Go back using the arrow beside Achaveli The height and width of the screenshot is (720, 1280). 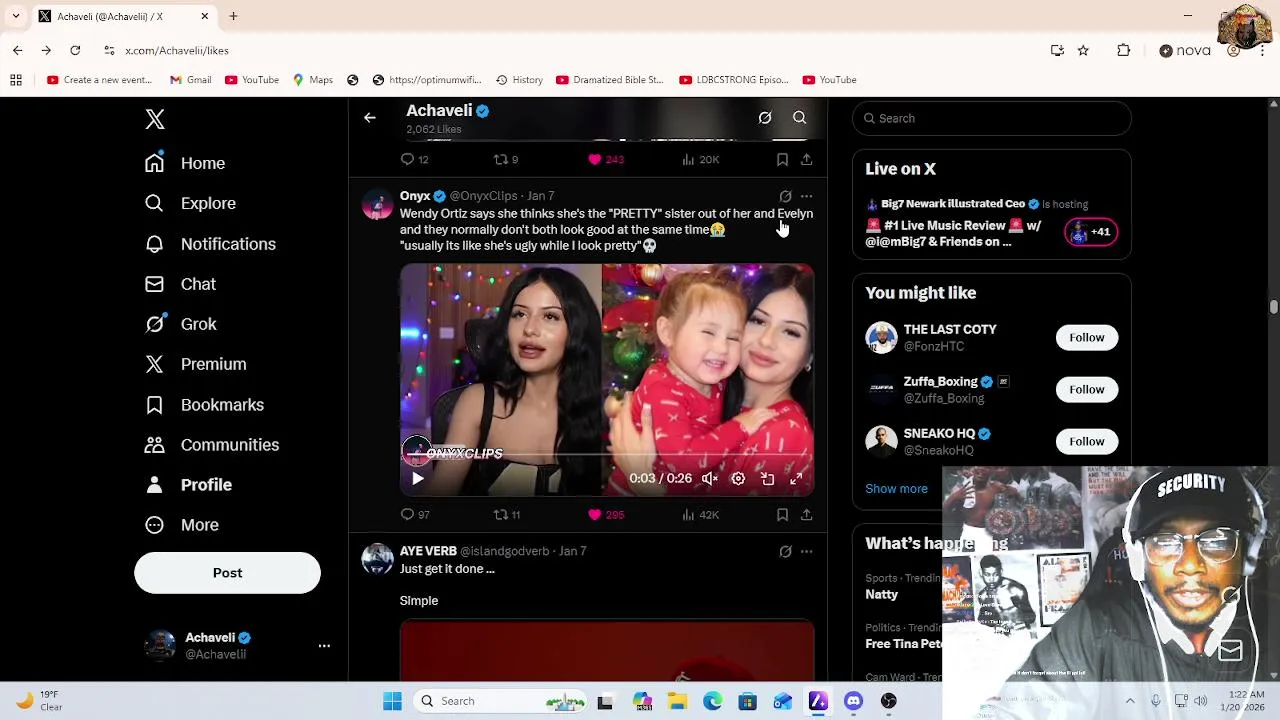tap(370, 118)
